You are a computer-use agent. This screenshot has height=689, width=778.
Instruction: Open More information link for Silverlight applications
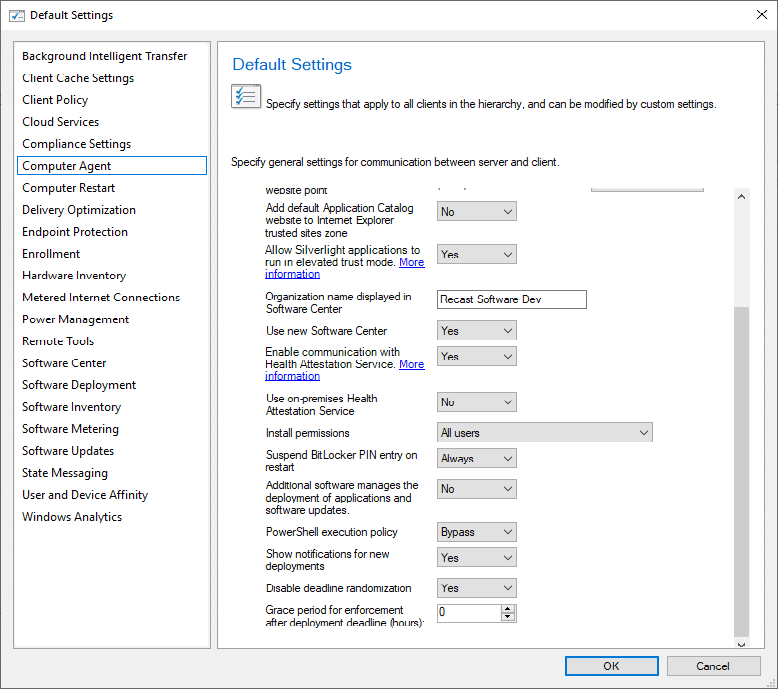pos(411,263)
